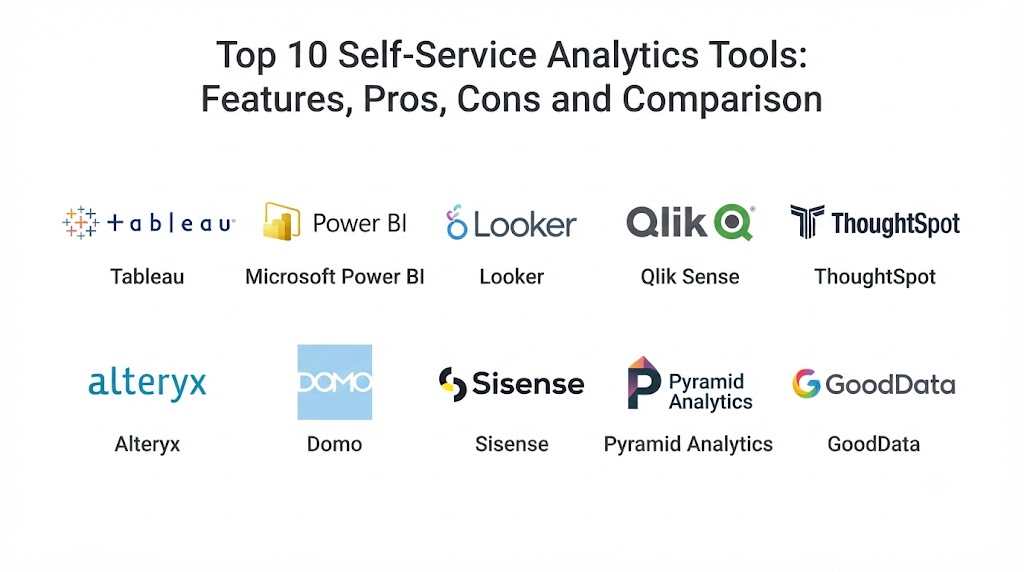Screen dimensions: 1024x572
Task: Select the Sisense caption text
Action: [x=511, y=445]
